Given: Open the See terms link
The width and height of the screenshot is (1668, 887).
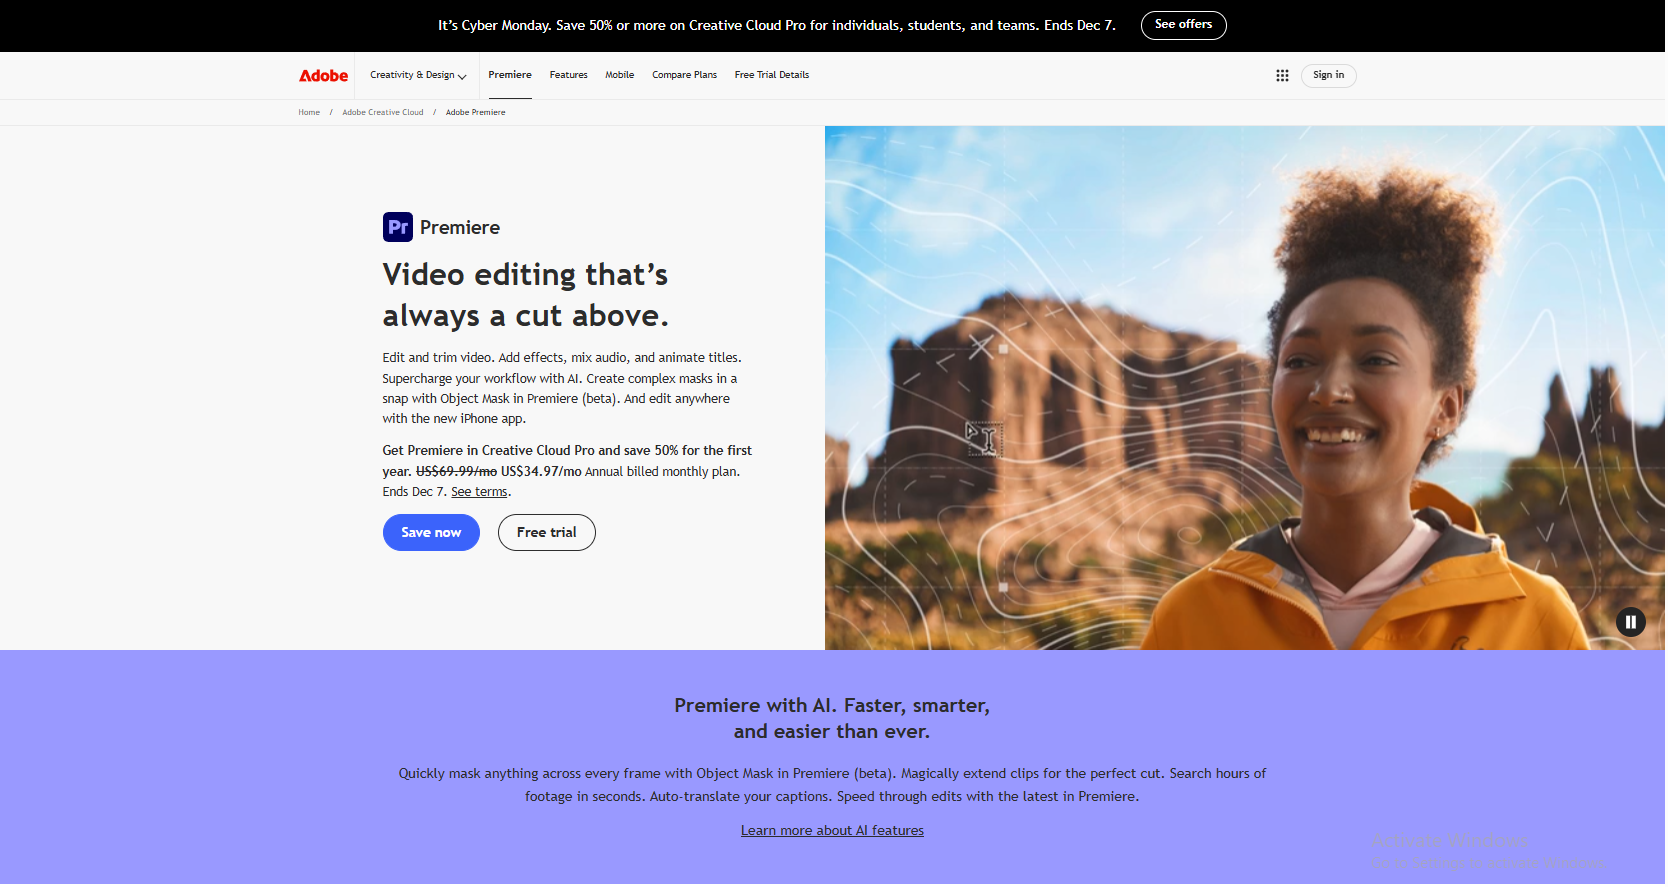Looking at the screenshot, I should click(x=479, y=492).
